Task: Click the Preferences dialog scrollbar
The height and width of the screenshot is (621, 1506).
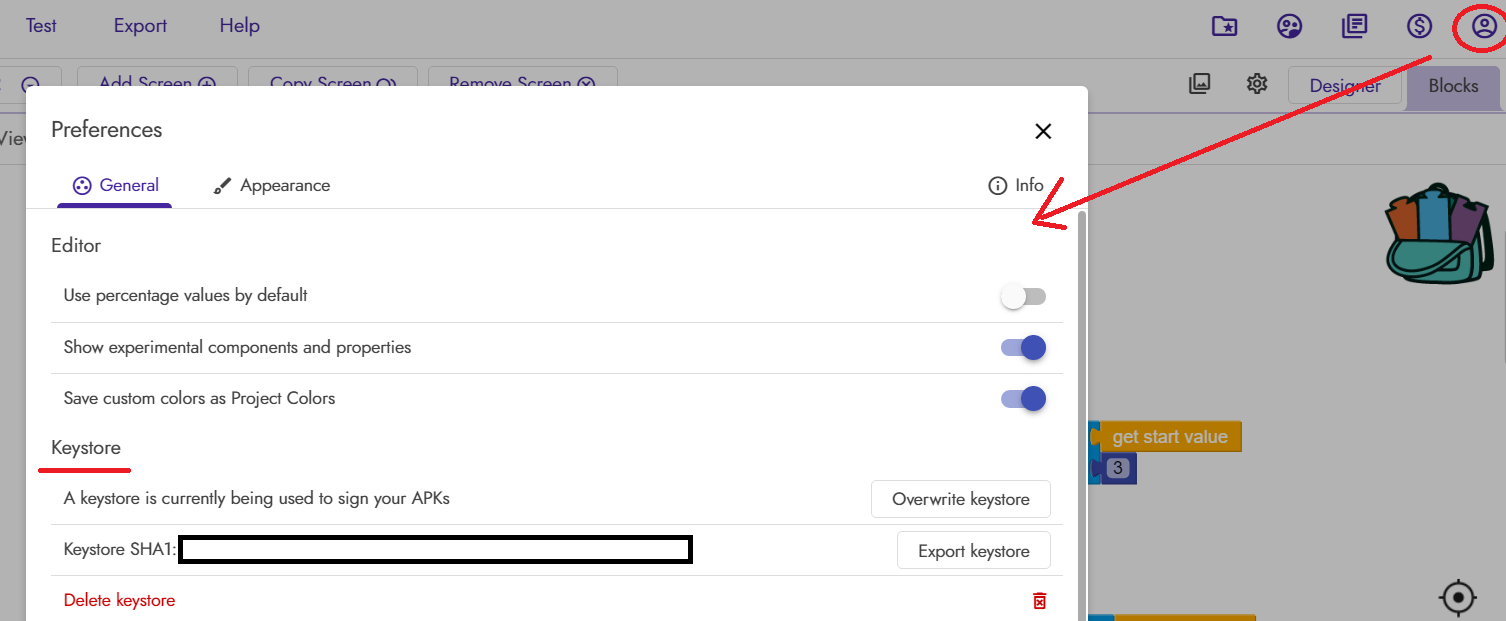Action: point(1080,400)
